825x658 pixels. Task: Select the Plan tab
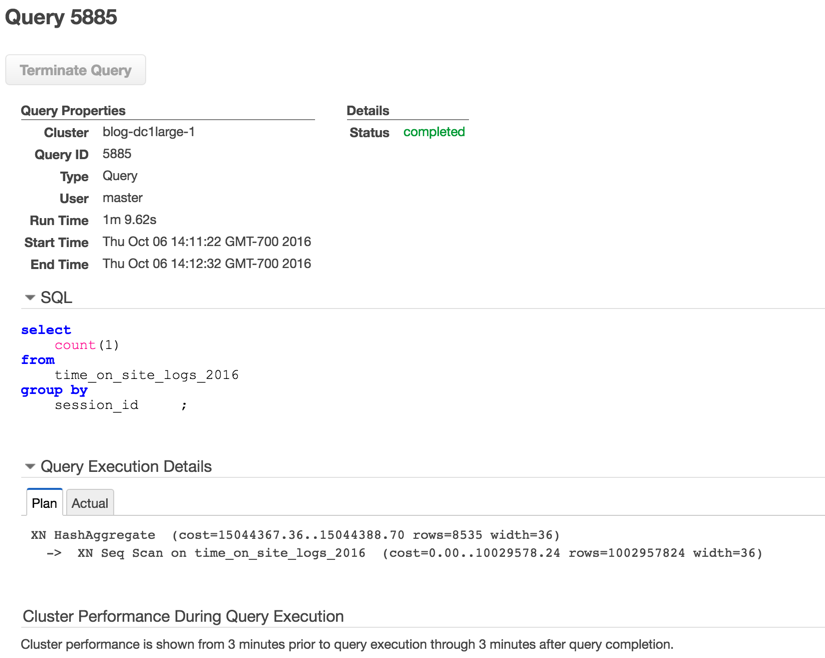44,503
